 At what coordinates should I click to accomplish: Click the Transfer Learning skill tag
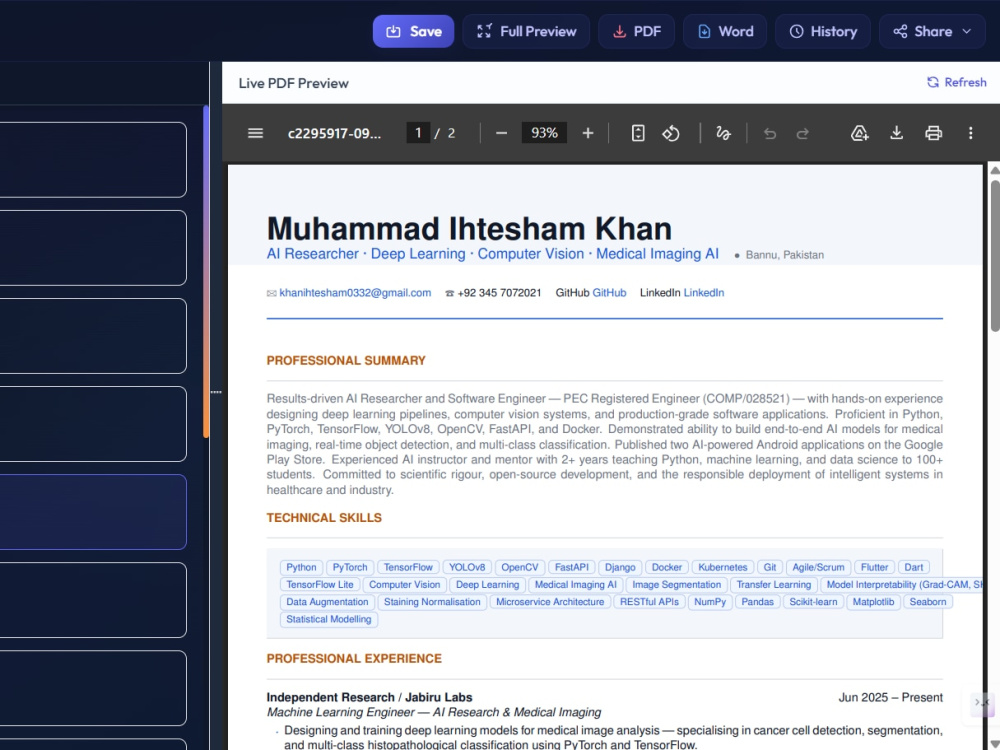tap(774, 584)
